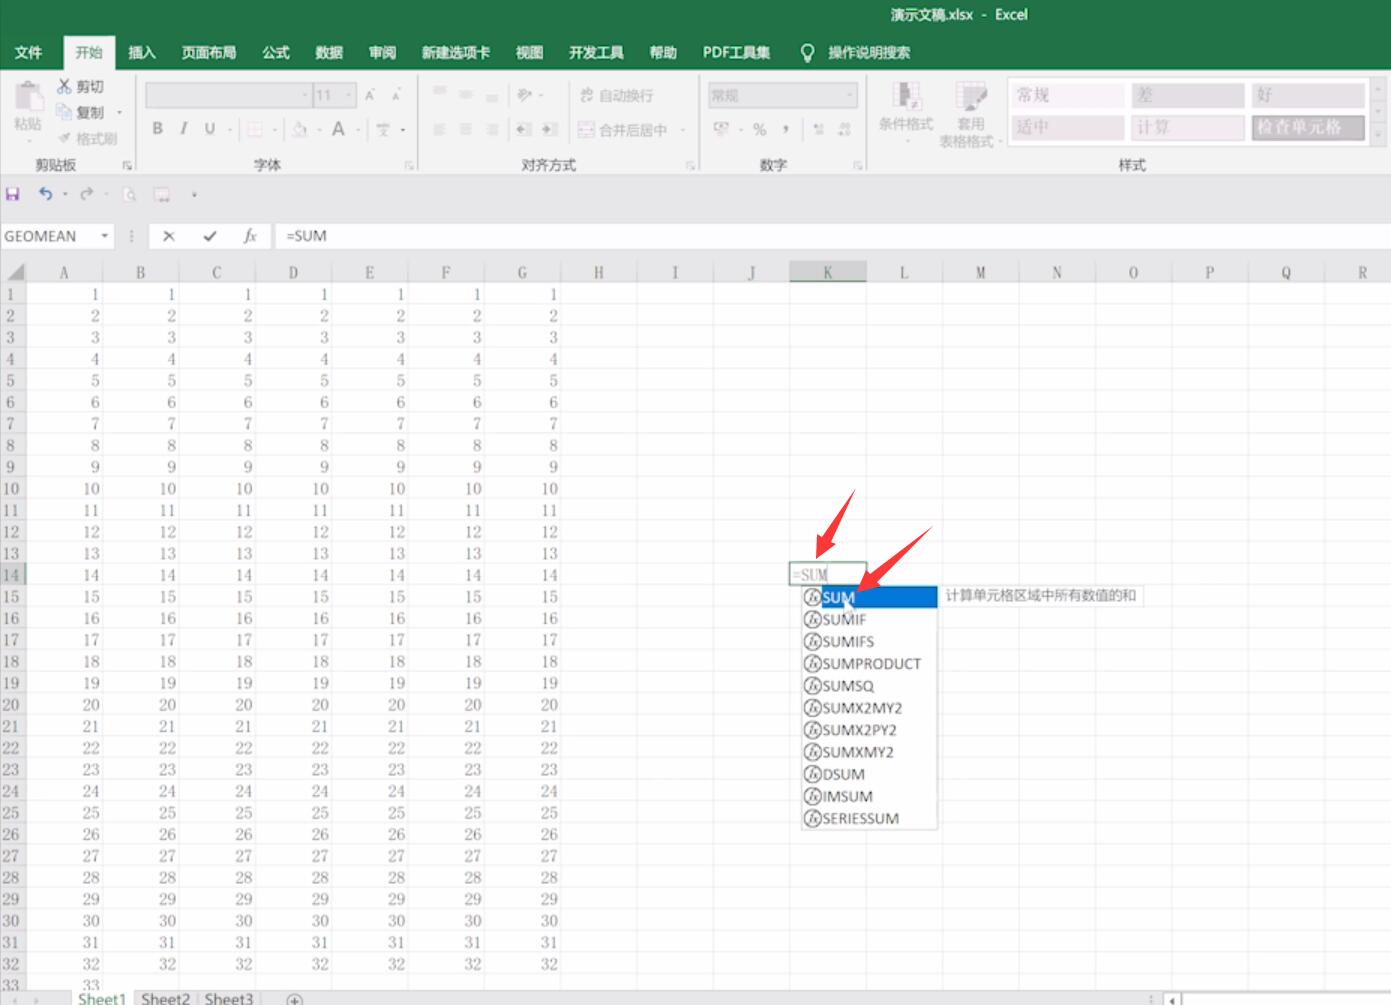The height and width of the screenshot is (1005, 1391).
Task: Open the Merge and Center dropdown arrow
Action: [683, 130]
